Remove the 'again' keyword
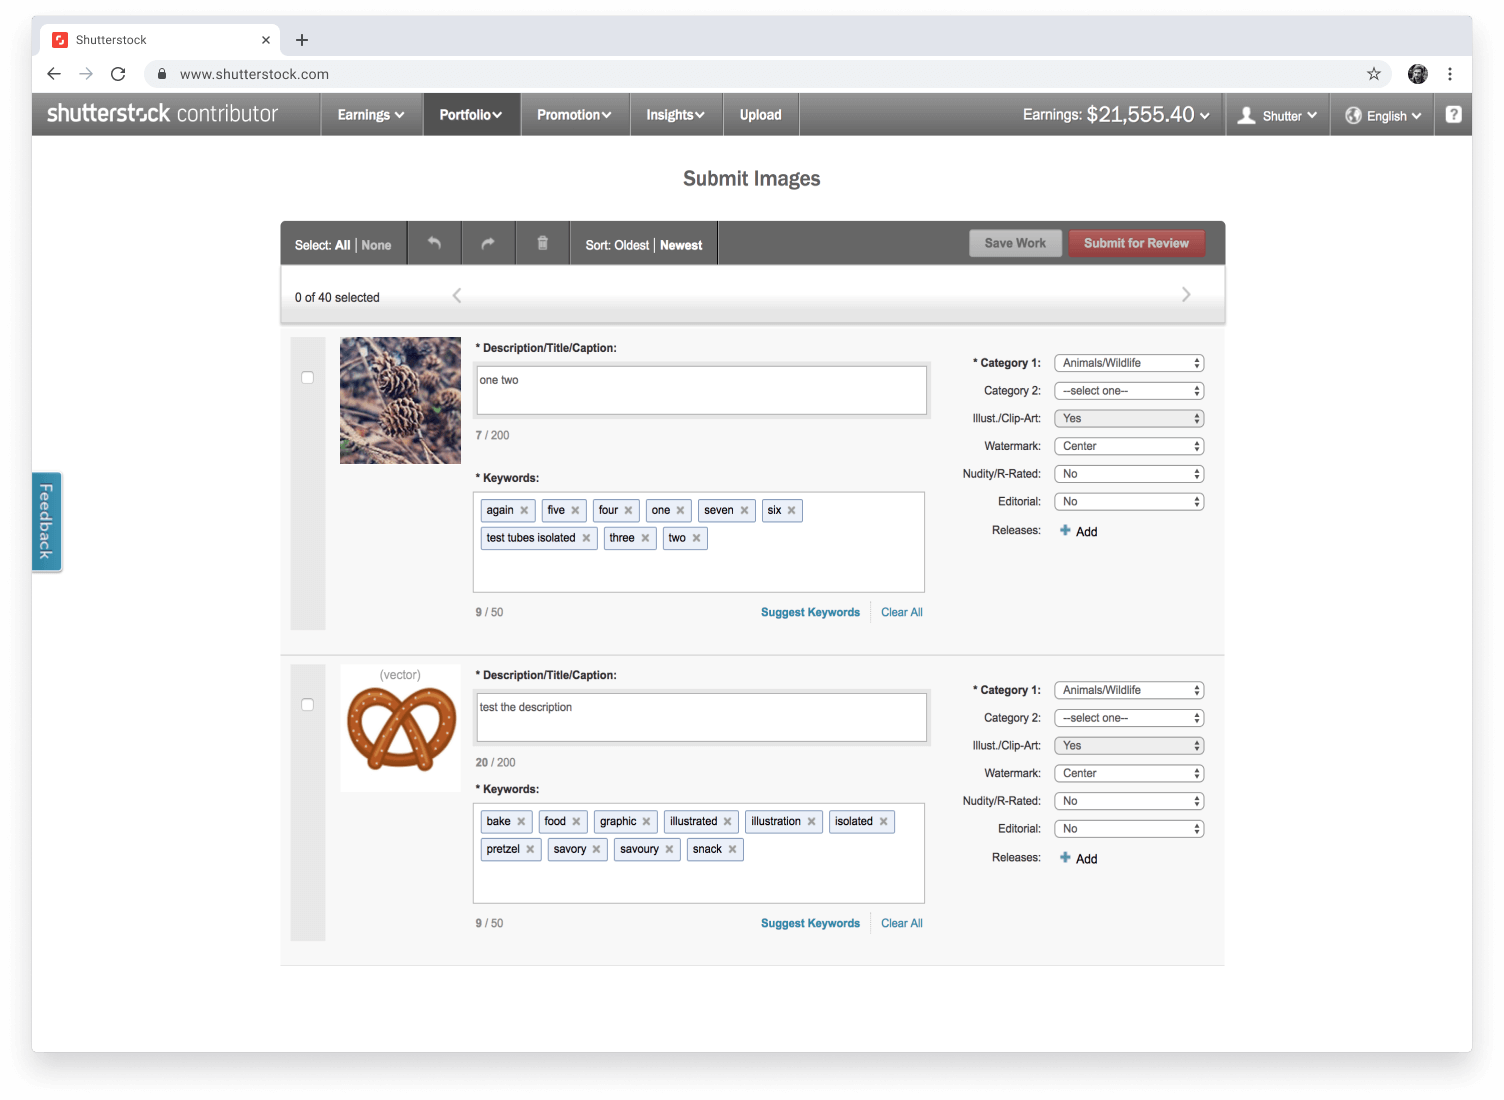Viewport: 1504px width, 1100px height. 524,510
